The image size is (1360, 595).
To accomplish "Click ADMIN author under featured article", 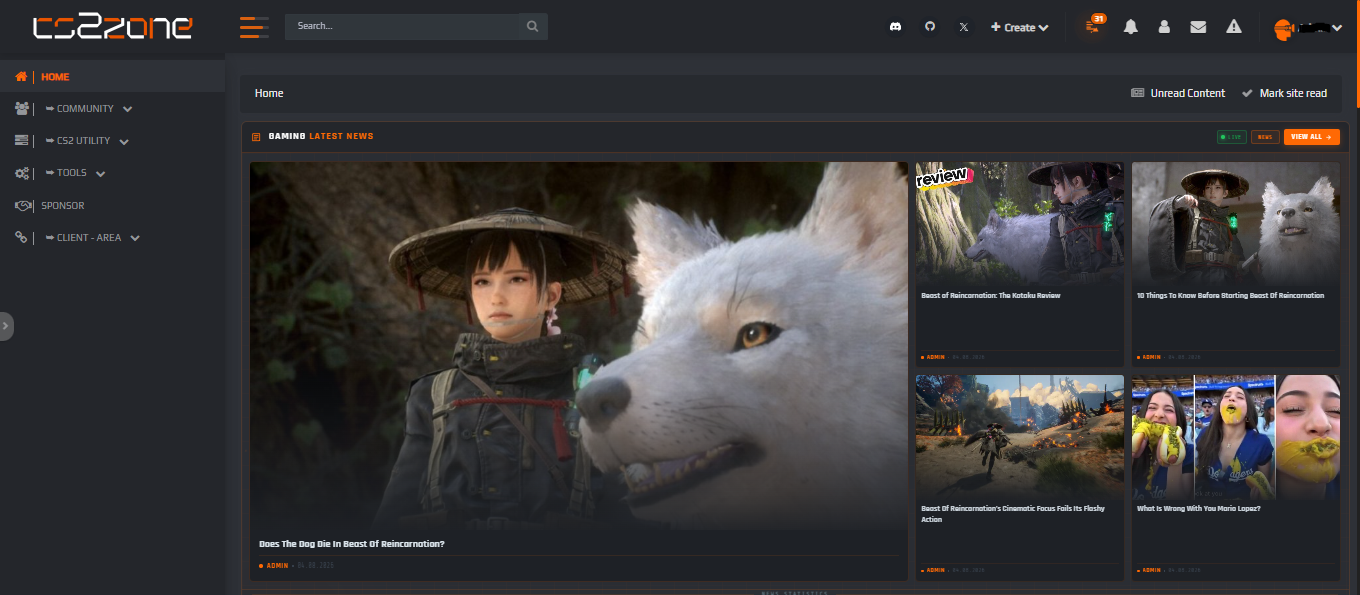I will coord(277,566).
